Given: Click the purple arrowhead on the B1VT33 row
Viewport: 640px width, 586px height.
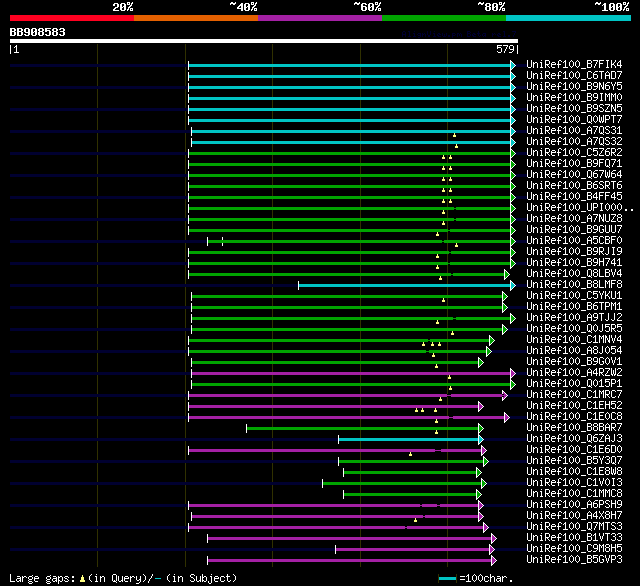Looking at the screenshot, I should pos(494,539).
